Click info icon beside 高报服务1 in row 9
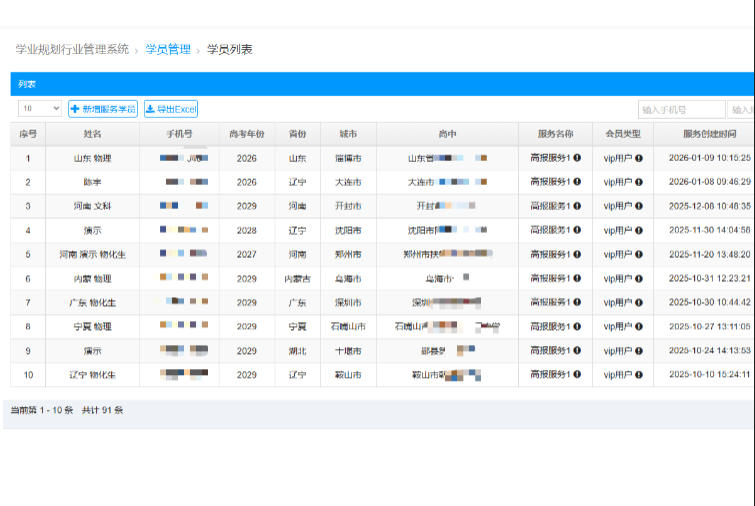Image resolution: width=755 pixels, height=506 pixels. click(x=577, y=350)
